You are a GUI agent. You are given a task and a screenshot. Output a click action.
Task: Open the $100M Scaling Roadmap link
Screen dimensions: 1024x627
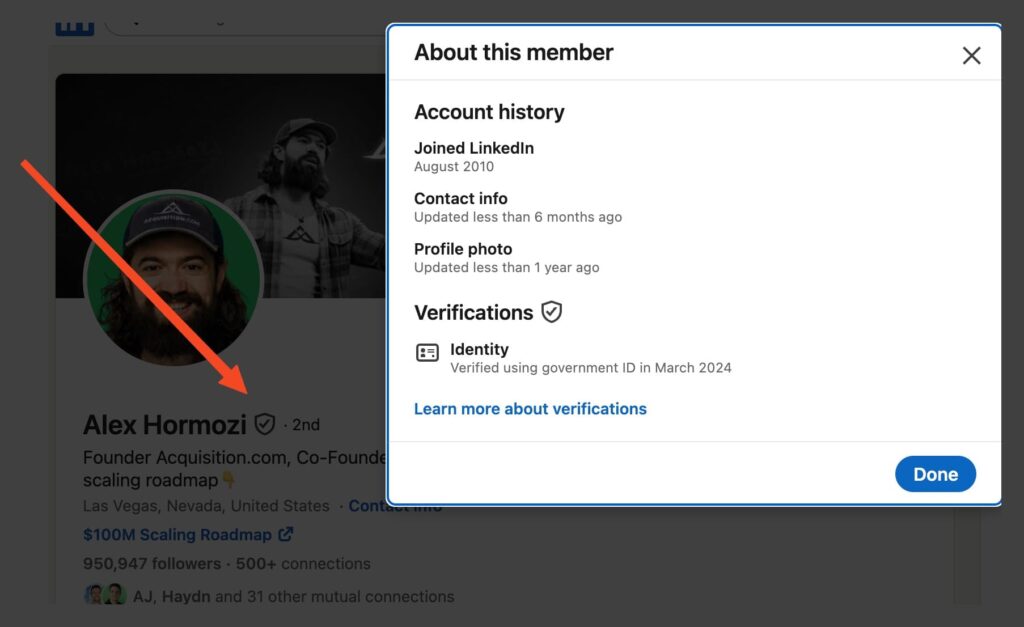187,534
